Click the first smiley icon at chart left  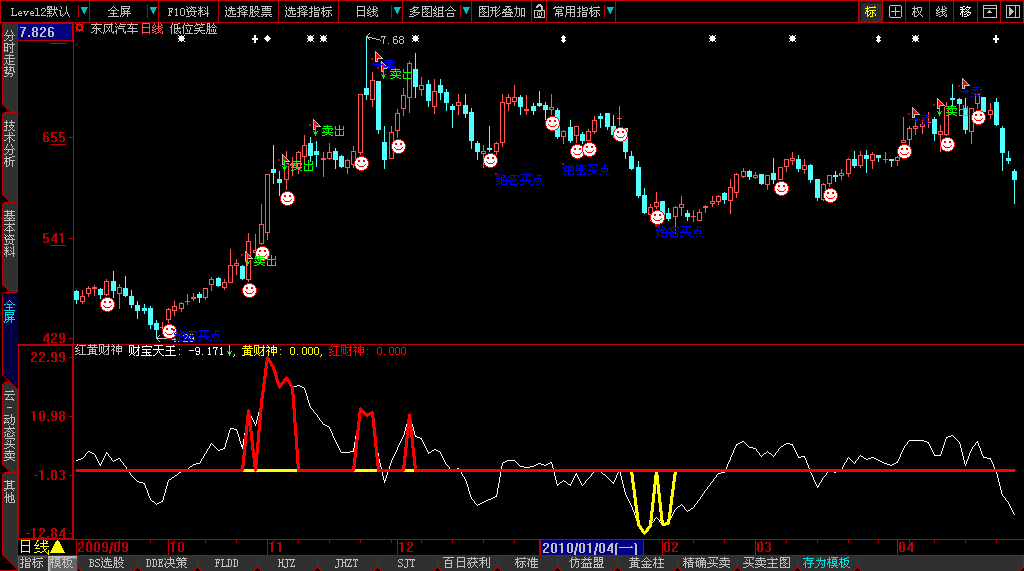point(107,304)
